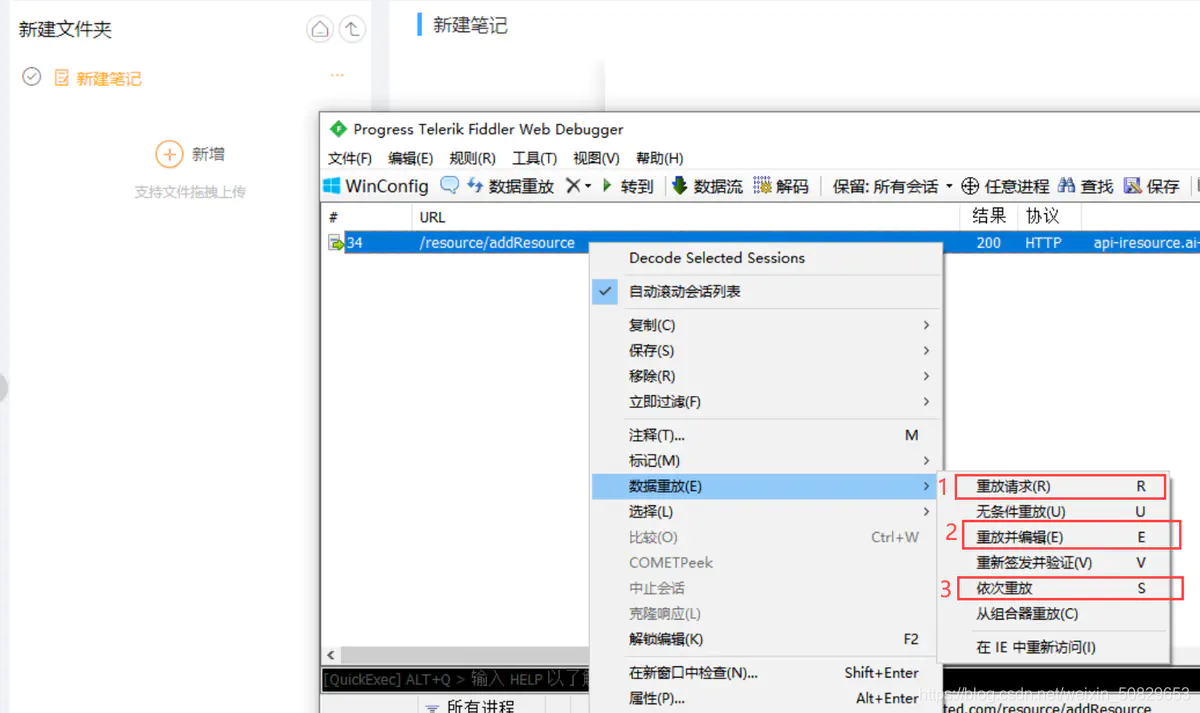Click HTTP protocol cell of session 34
The image size is (1200, 713).
[x=1043, y=243]
